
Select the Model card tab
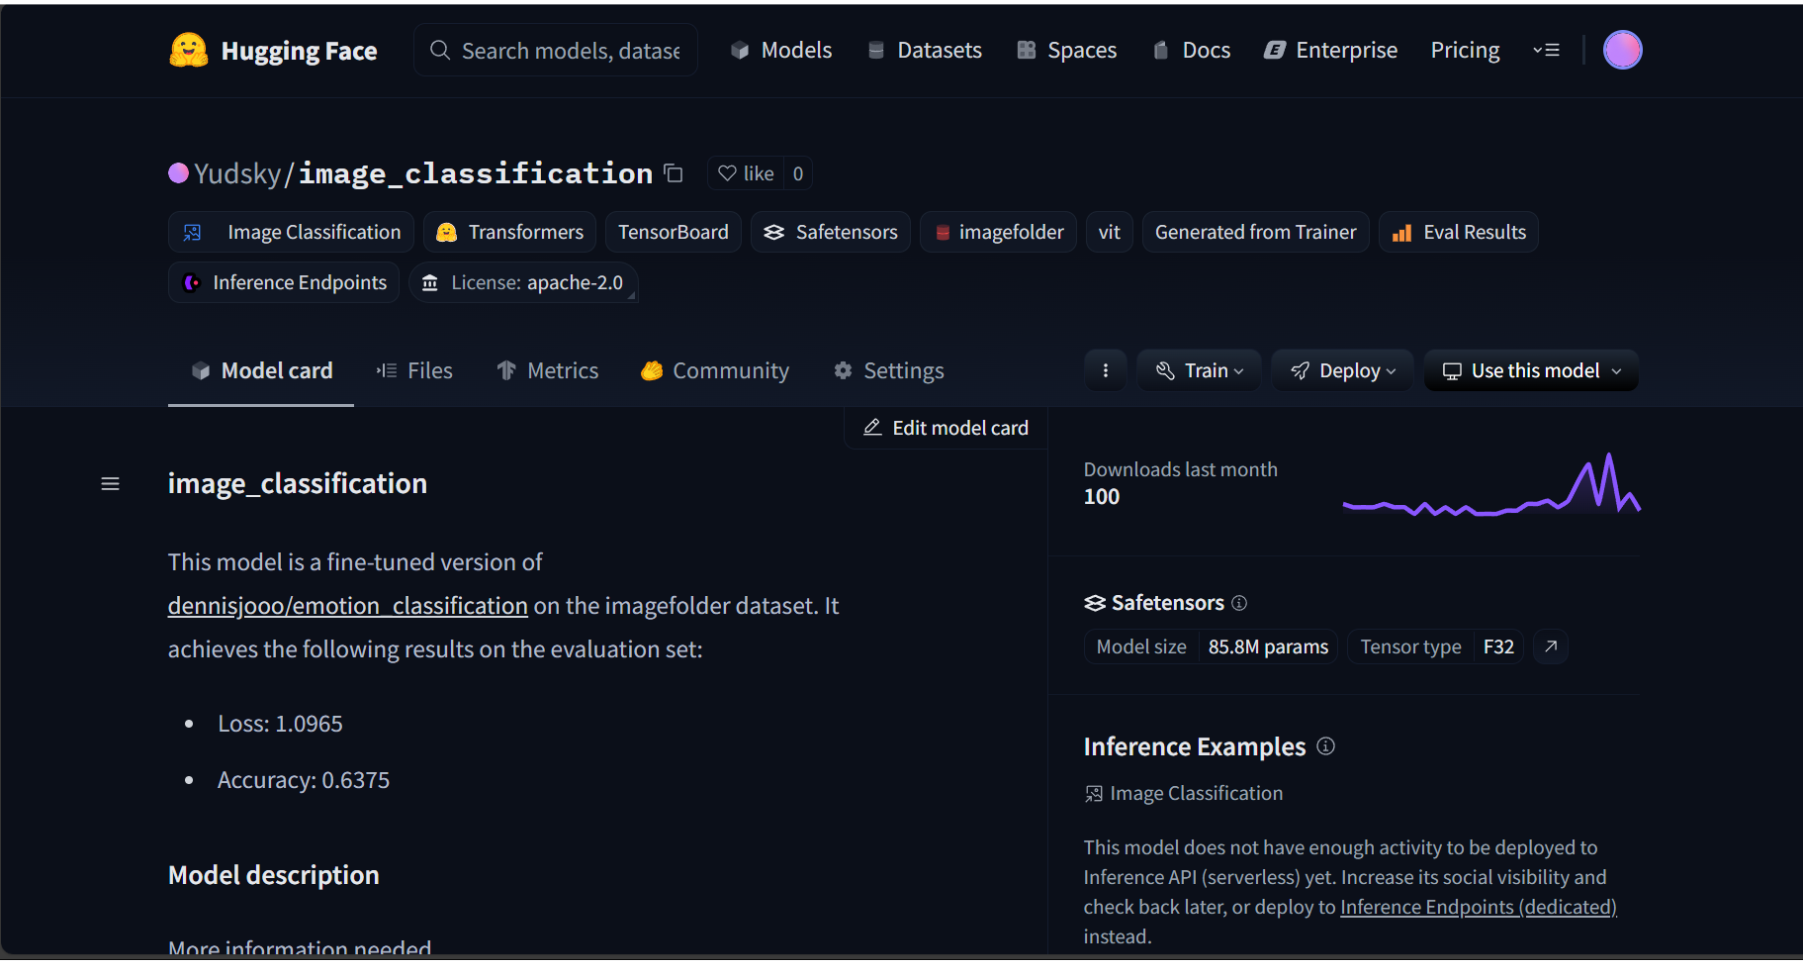click(x=261, y=371)
